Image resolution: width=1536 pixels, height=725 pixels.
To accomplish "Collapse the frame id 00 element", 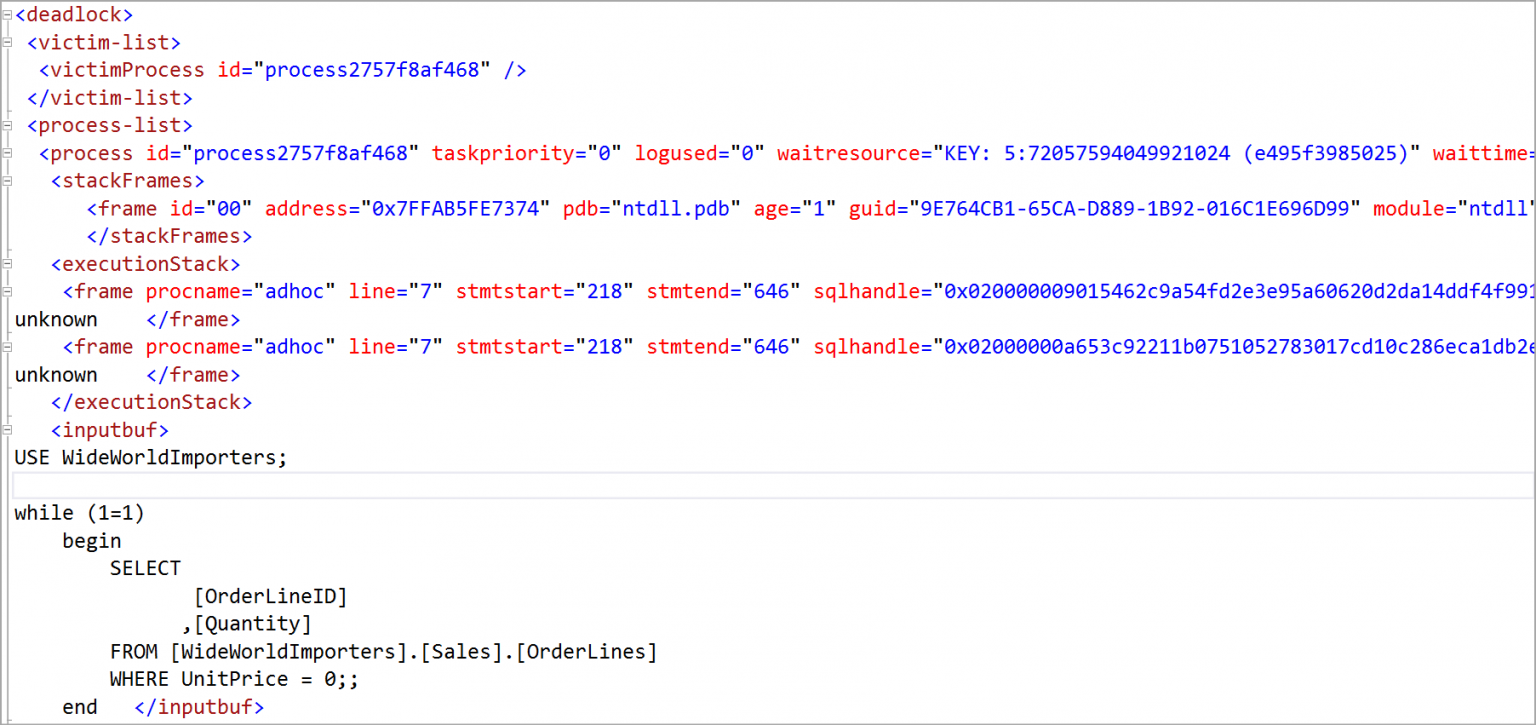I will pos(8,208).
